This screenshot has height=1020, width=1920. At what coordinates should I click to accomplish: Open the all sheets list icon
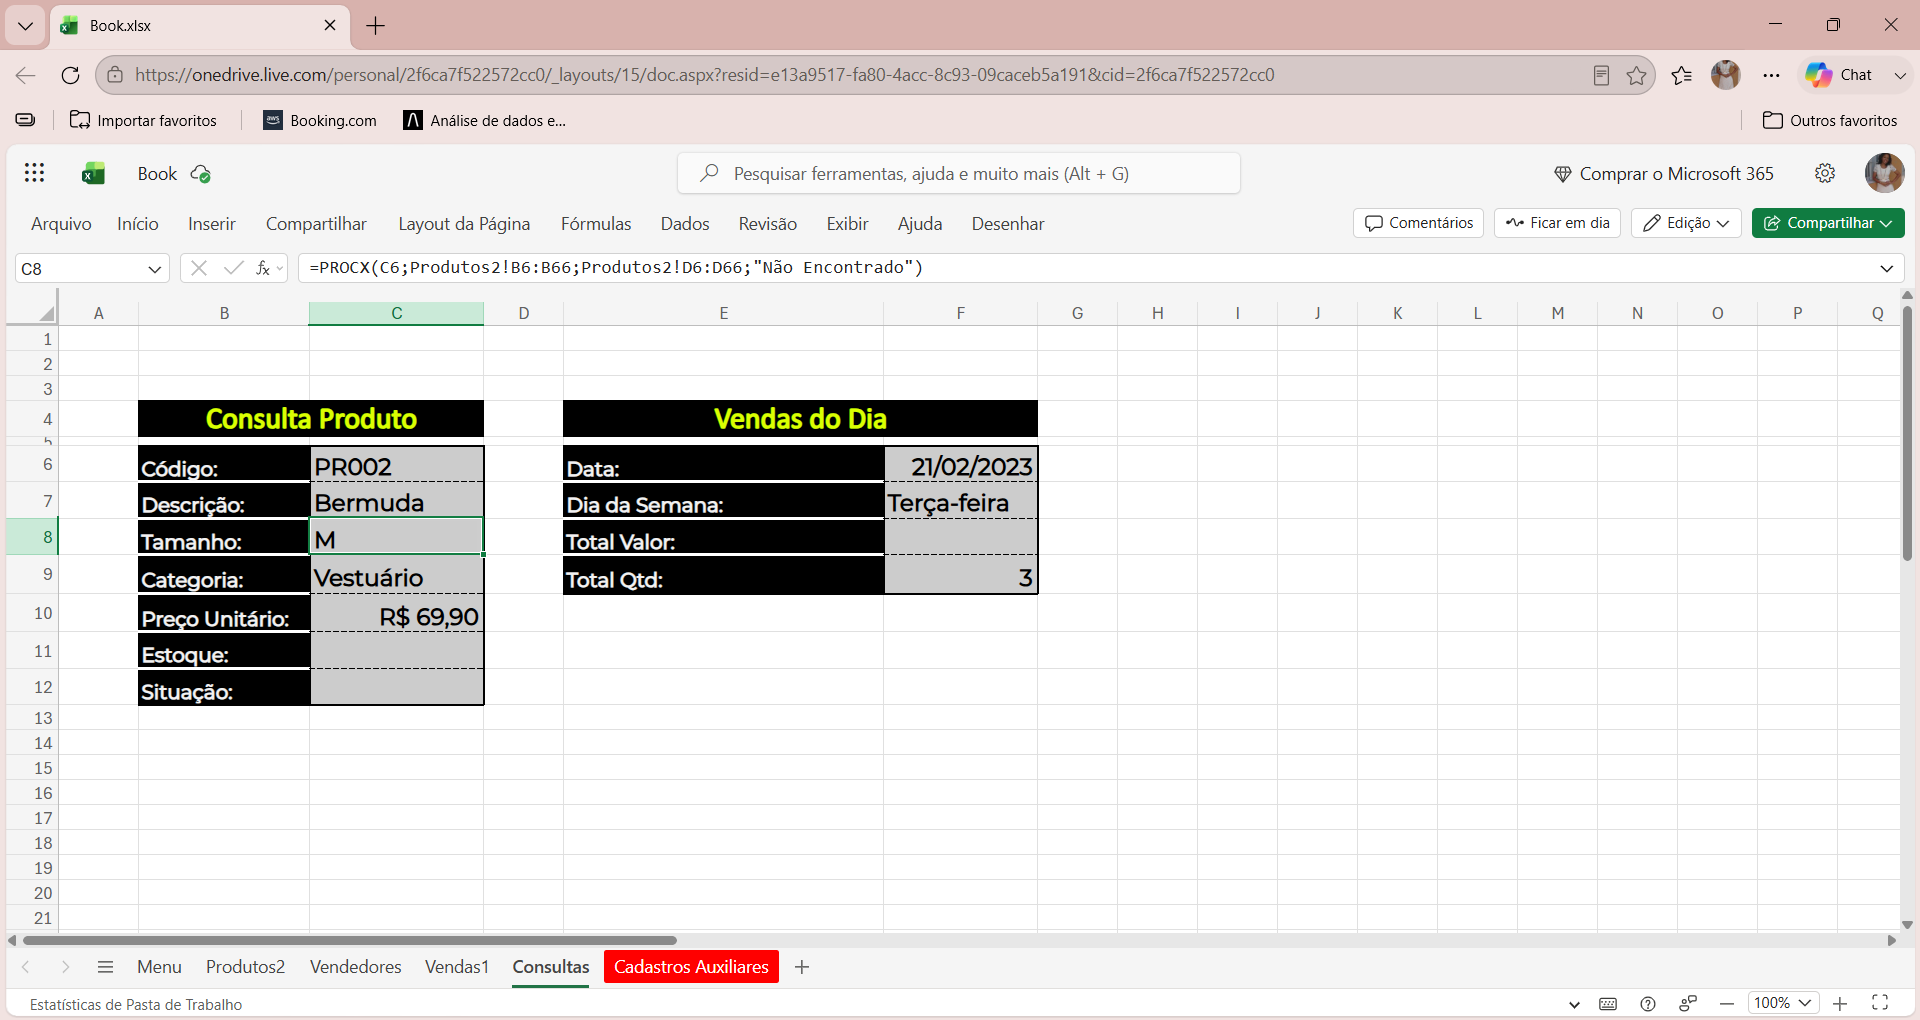[x=105, y=967]
